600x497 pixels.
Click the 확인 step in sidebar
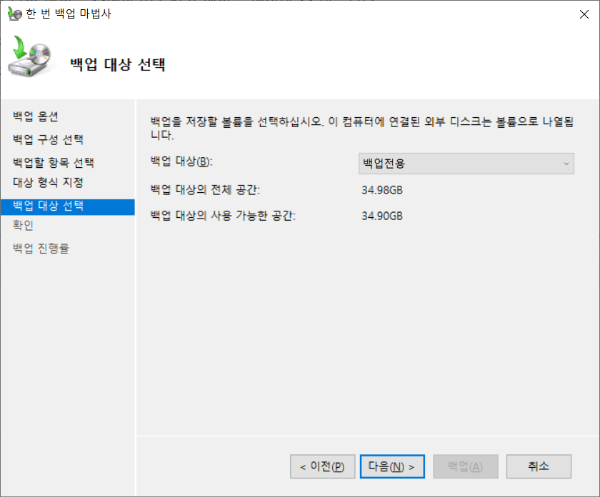(x=23, y=225)
